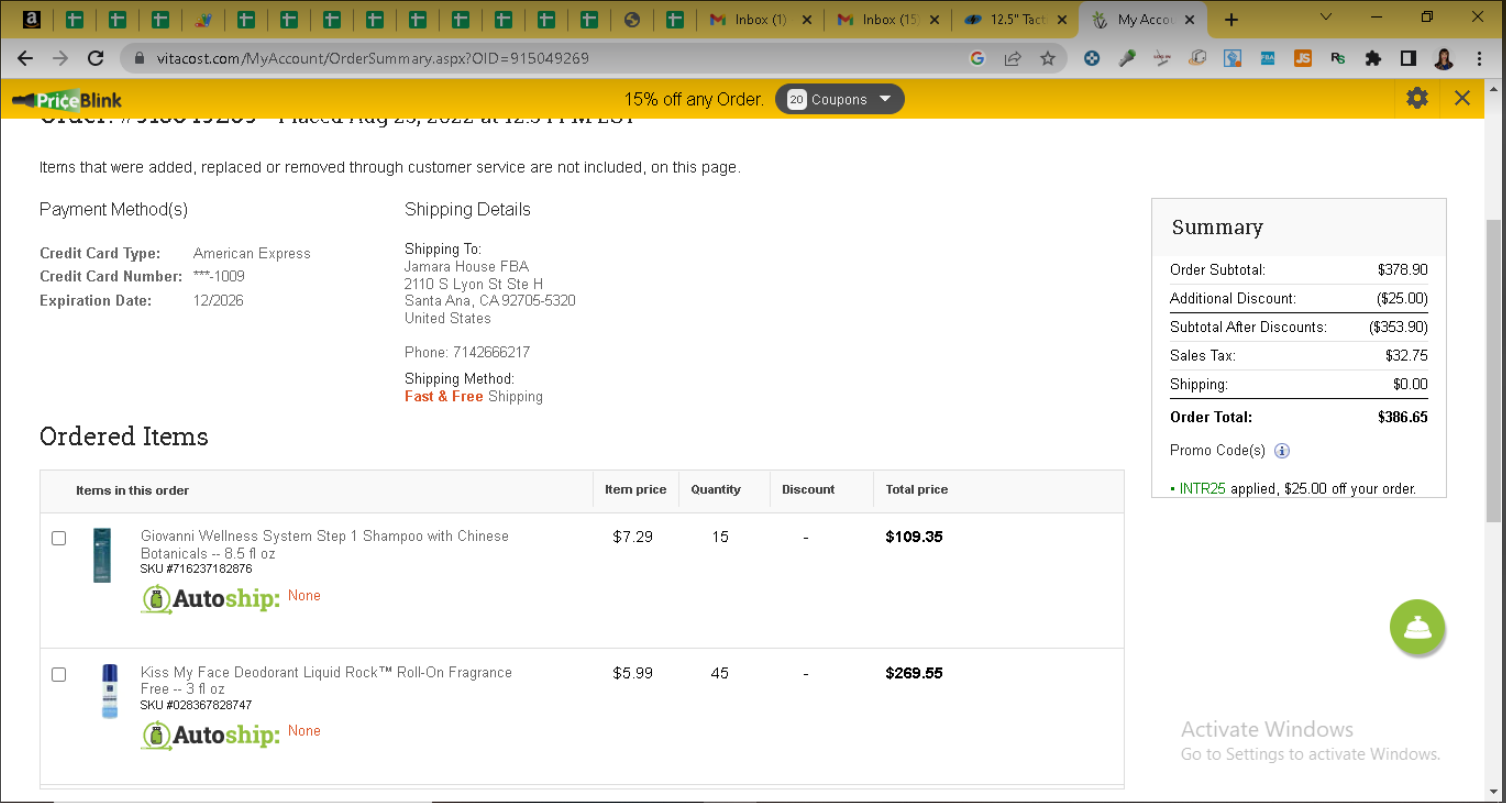Open the share page icon in the address bar
The image size is (1506, 803).
(1013, 59)
